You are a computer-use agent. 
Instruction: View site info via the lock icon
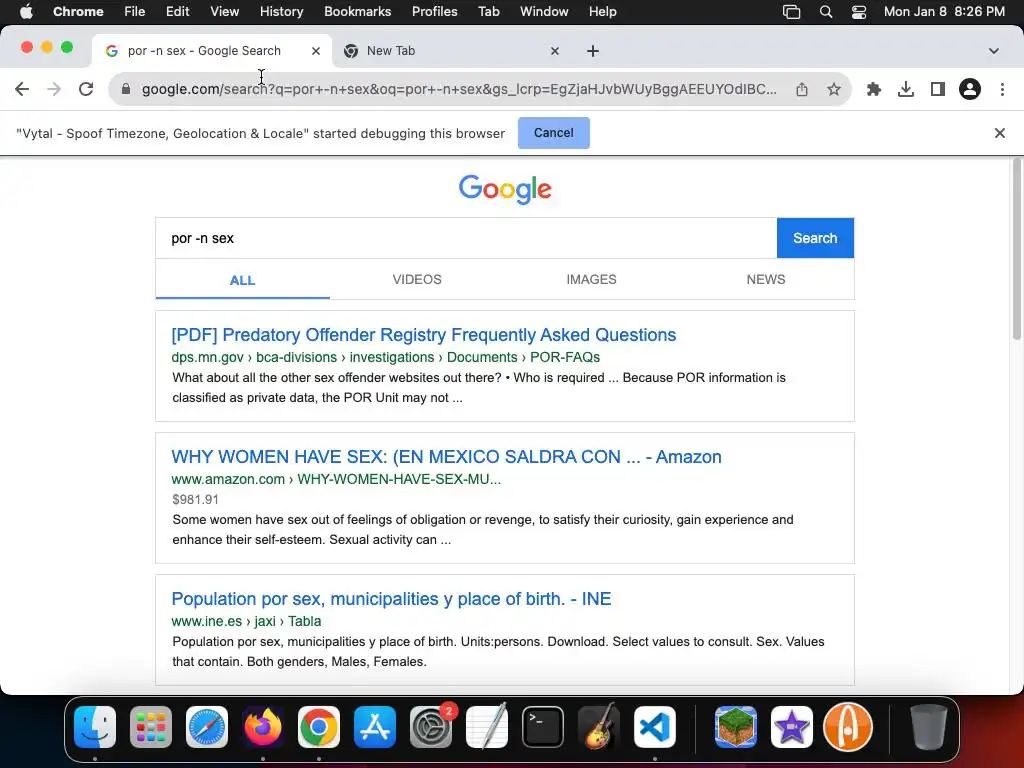[126, 89]
